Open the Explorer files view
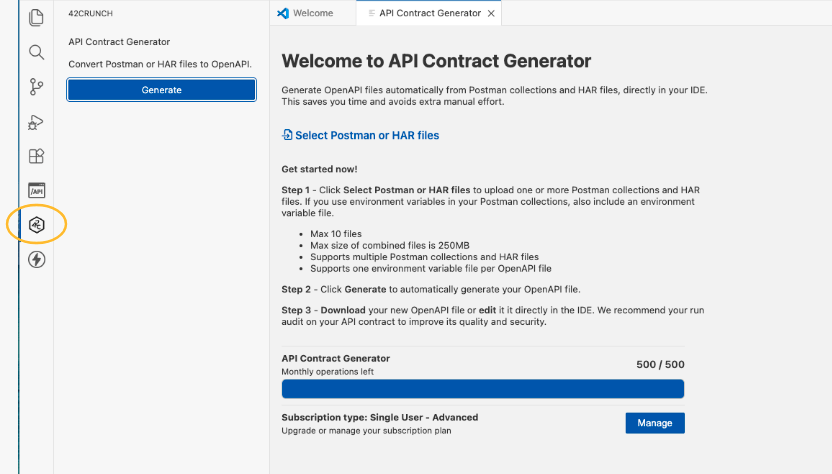 (36, 18)
